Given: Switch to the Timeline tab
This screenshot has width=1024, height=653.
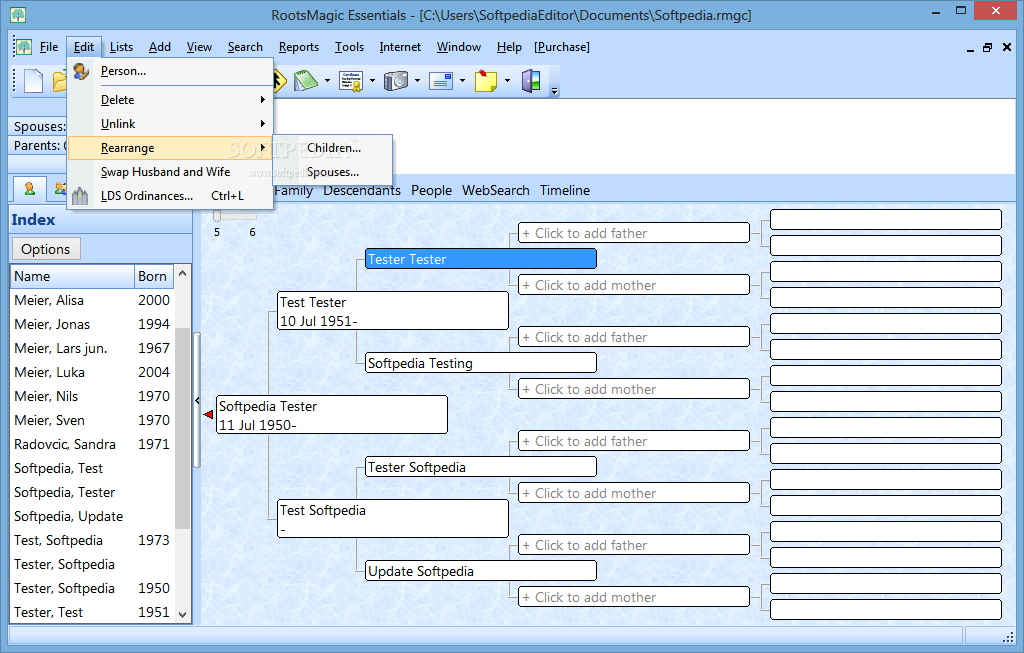Looking at the screenshot, I should (x=565, y=191).
